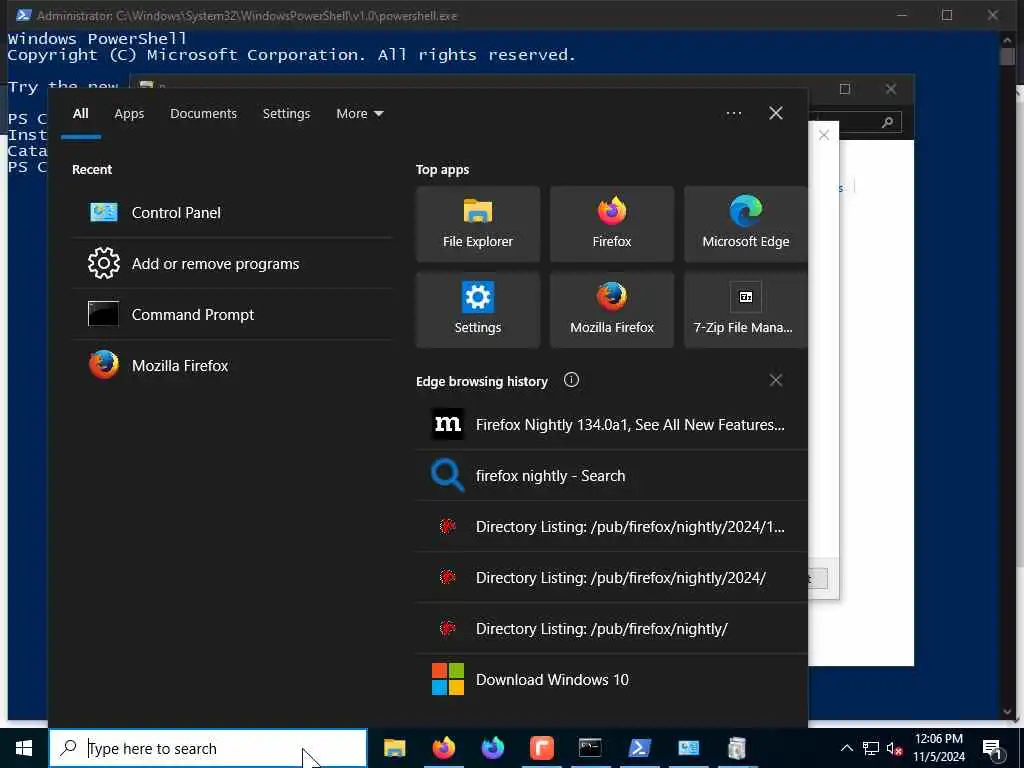Open the File Explorer top app tile
This screenshot has width=1024, height=768.
coord(478,224)
